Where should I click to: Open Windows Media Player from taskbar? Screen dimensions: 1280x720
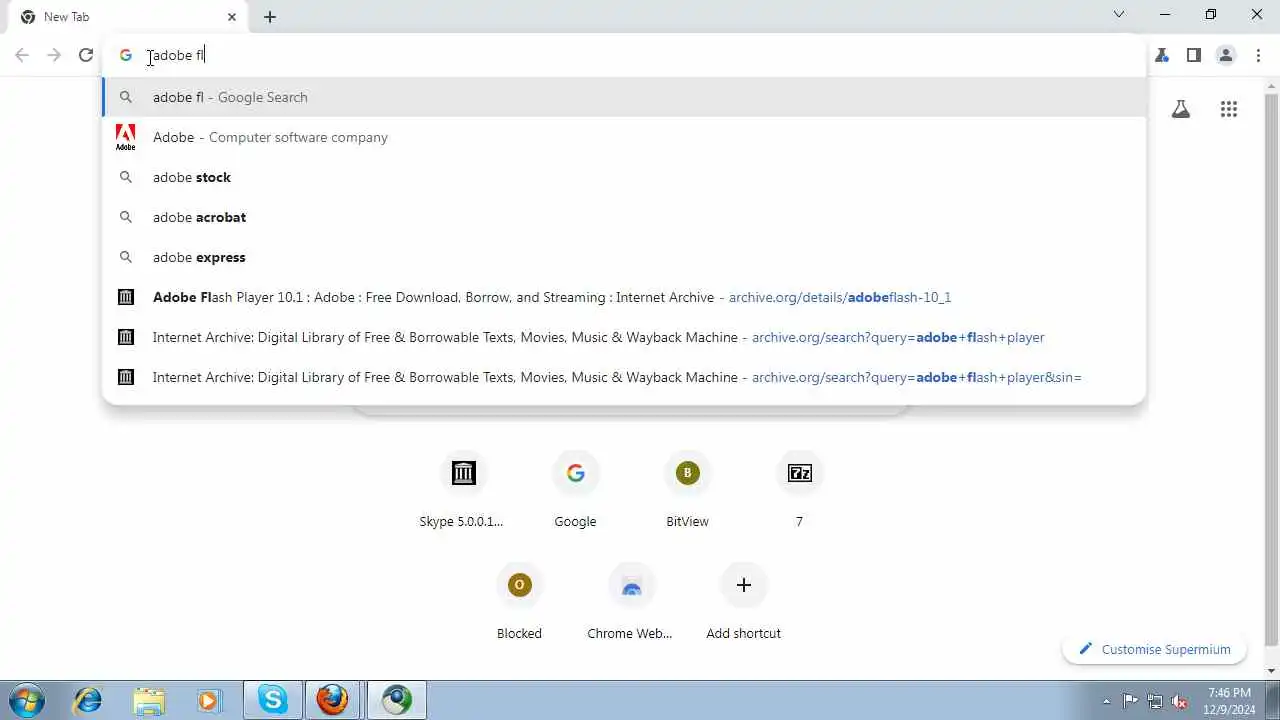[x=208, y=700]
